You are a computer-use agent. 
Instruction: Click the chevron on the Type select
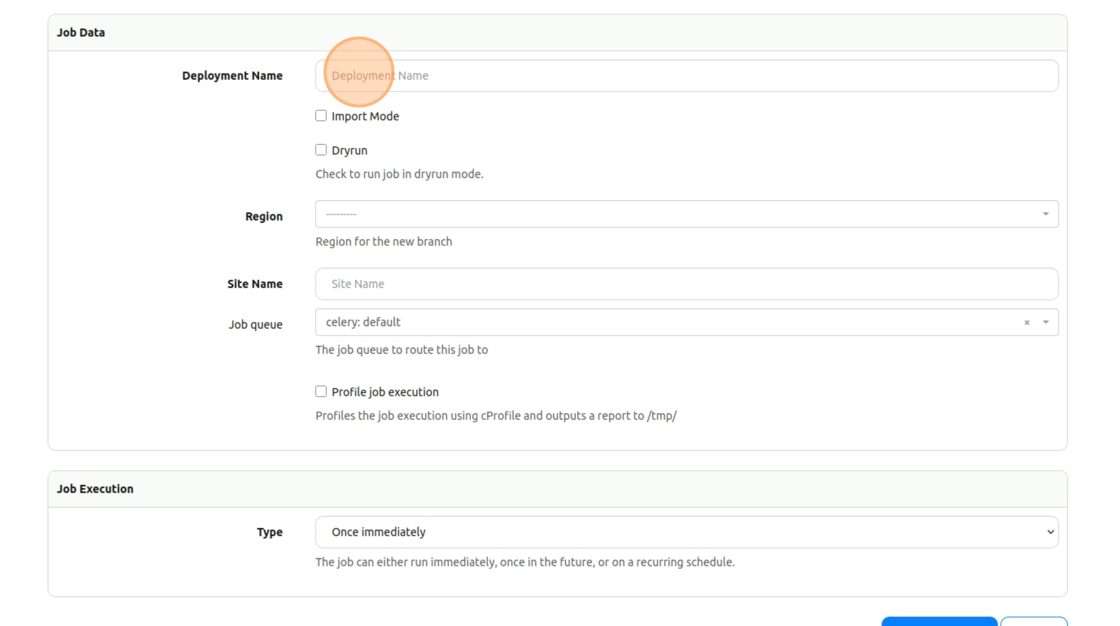coord(1050,532)
